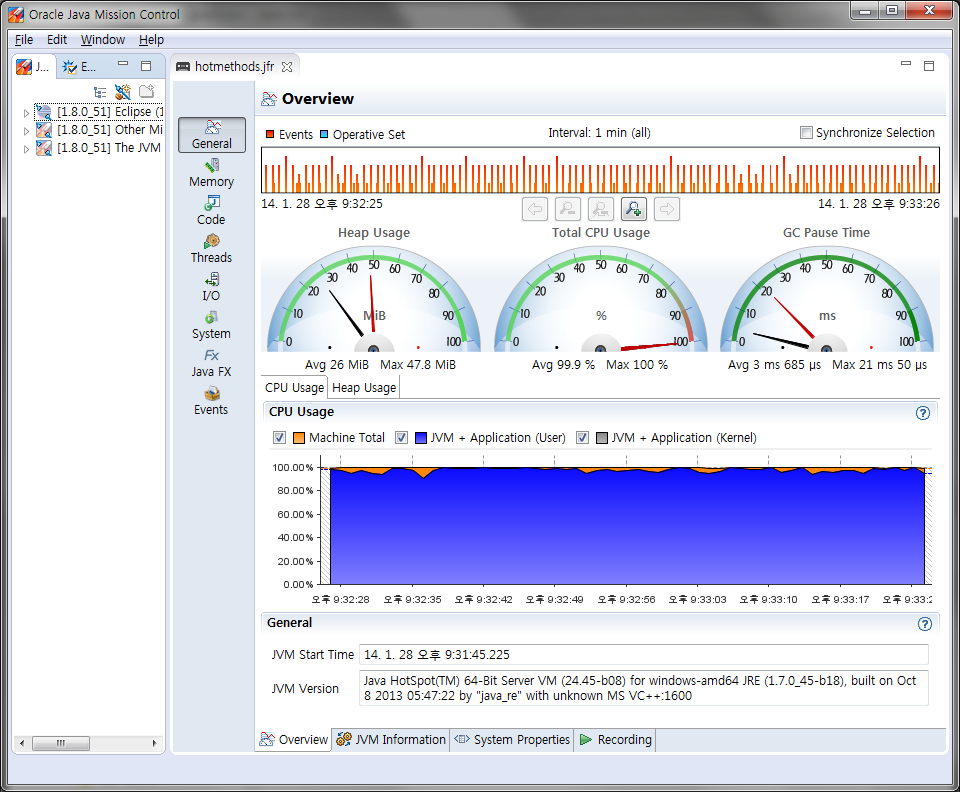960x792 pixels.
Task: Open the Threads tab group icon
Action: click(x=211, y=249)
